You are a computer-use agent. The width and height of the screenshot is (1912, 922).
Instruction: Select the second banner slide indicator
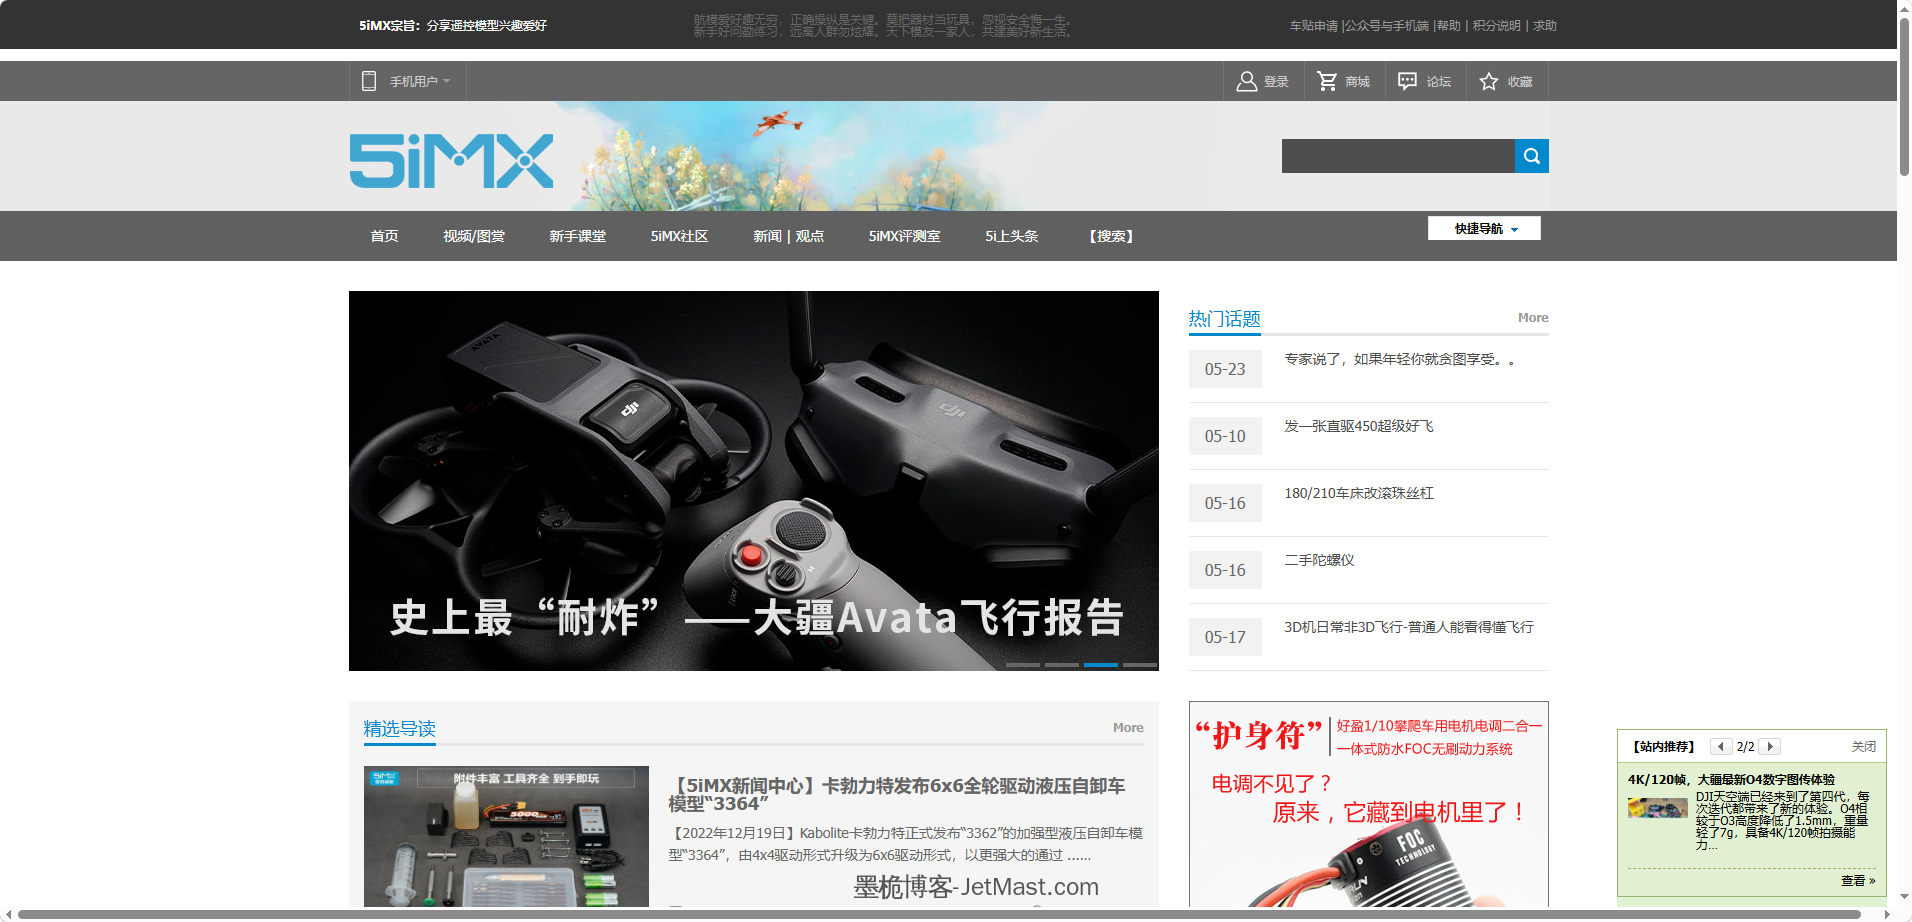[1062, 665]
